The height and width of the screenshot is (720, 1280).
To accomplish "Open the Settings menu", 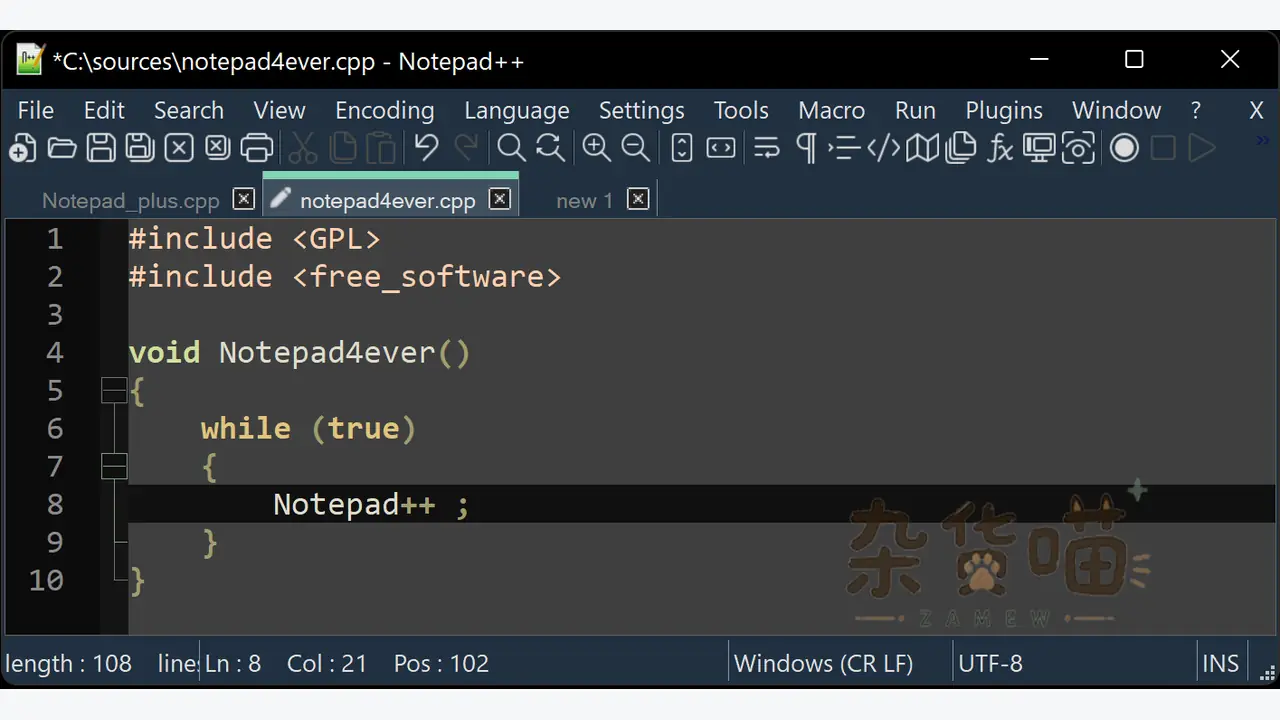I will coord(642,110).
